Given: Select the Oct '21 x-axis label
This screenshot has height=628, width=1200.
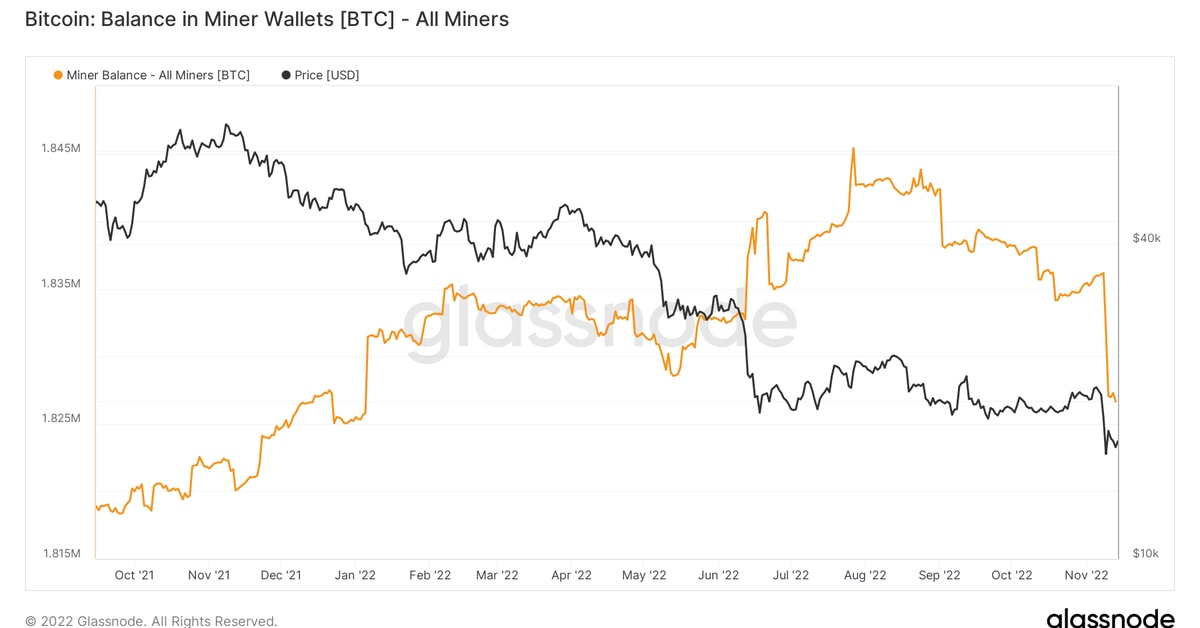Looking at the screenshot, I should pos(134,575).
